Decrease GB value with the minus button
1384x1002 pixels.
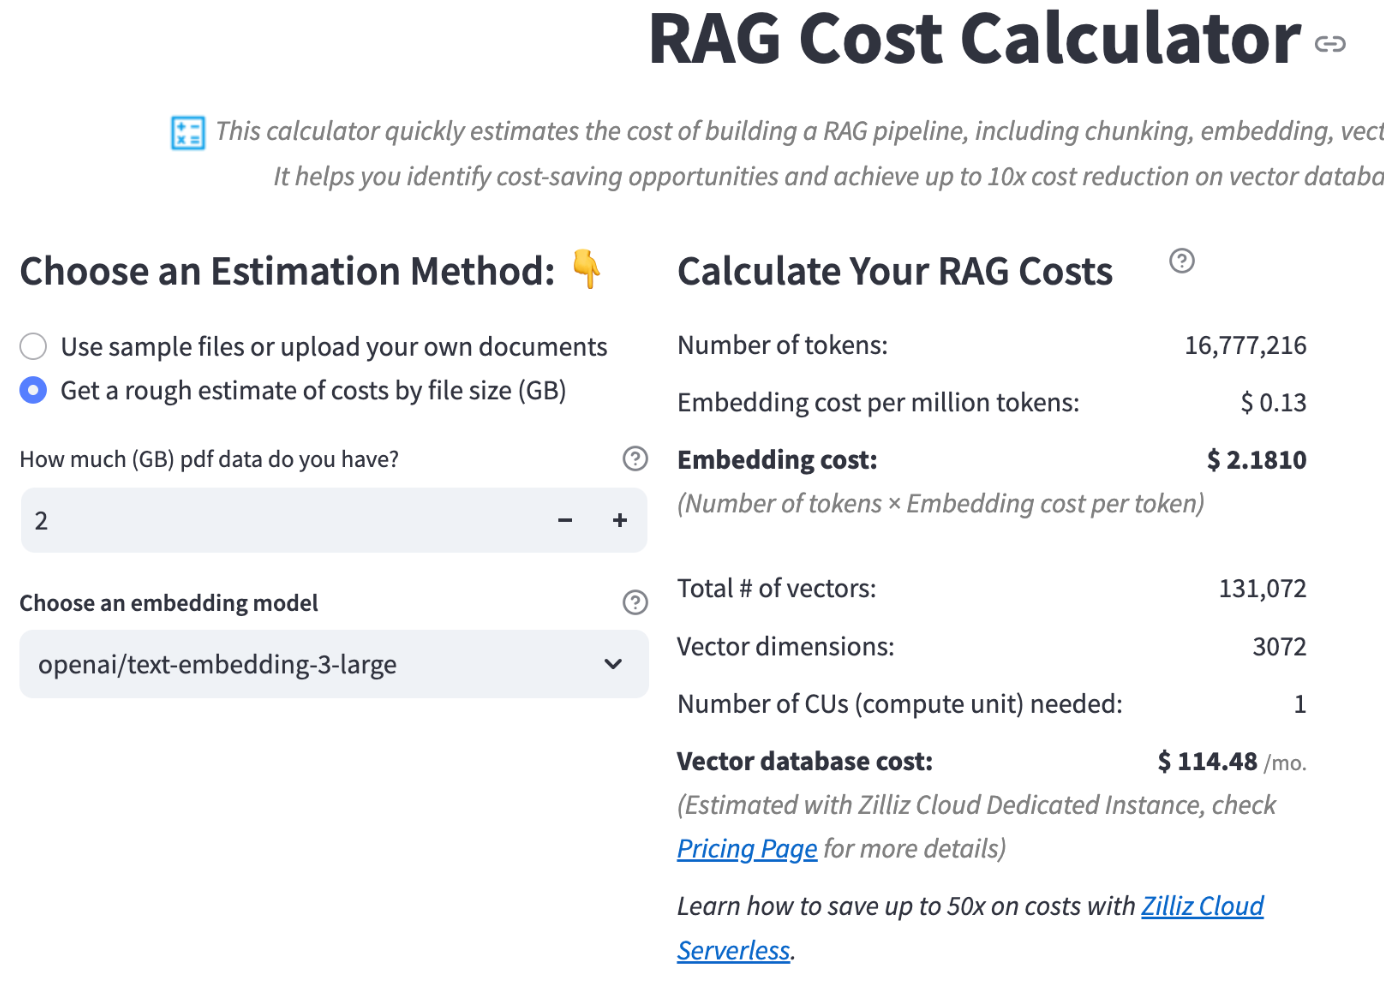point(565,520)
